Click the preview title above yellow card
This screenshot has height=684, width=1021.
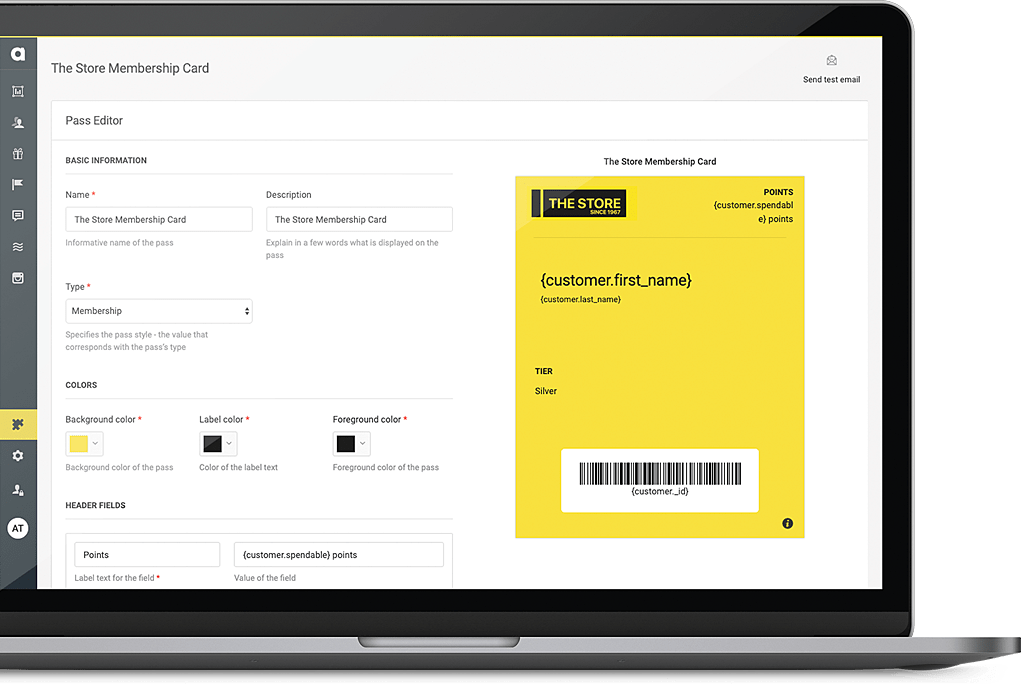tap(660, 162)
